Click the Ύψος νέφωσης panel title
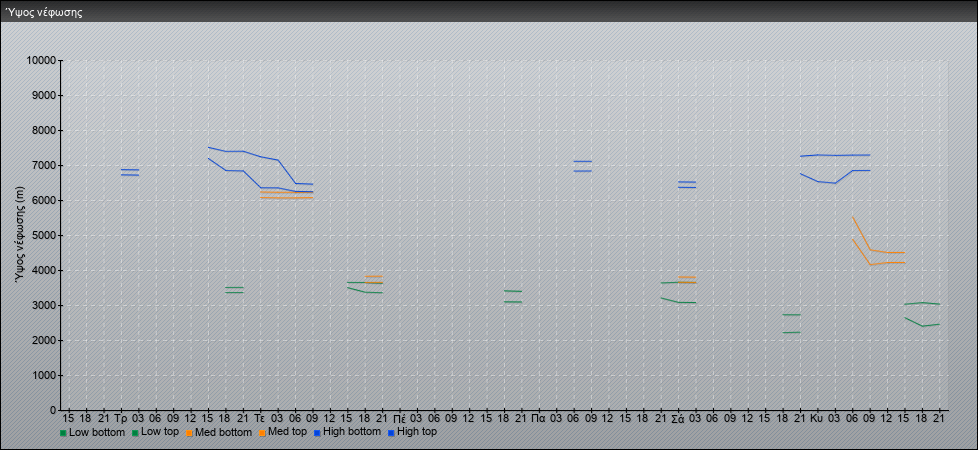 tap(44, 12)
